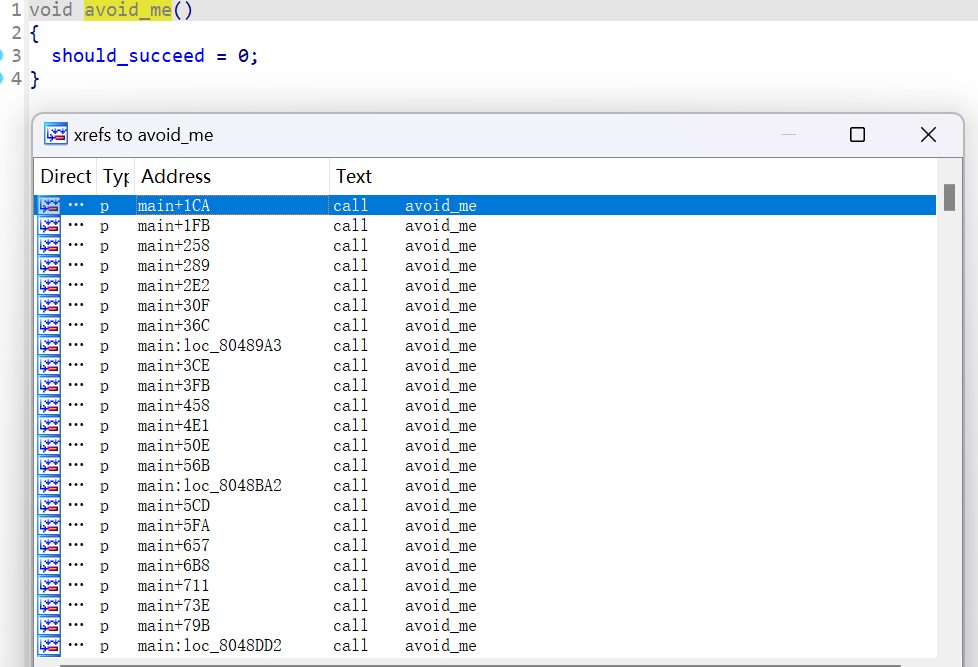Click the xref icon of the loc_80489A3 row
This screenshot has width=978, height=667.
click(49, 345)
